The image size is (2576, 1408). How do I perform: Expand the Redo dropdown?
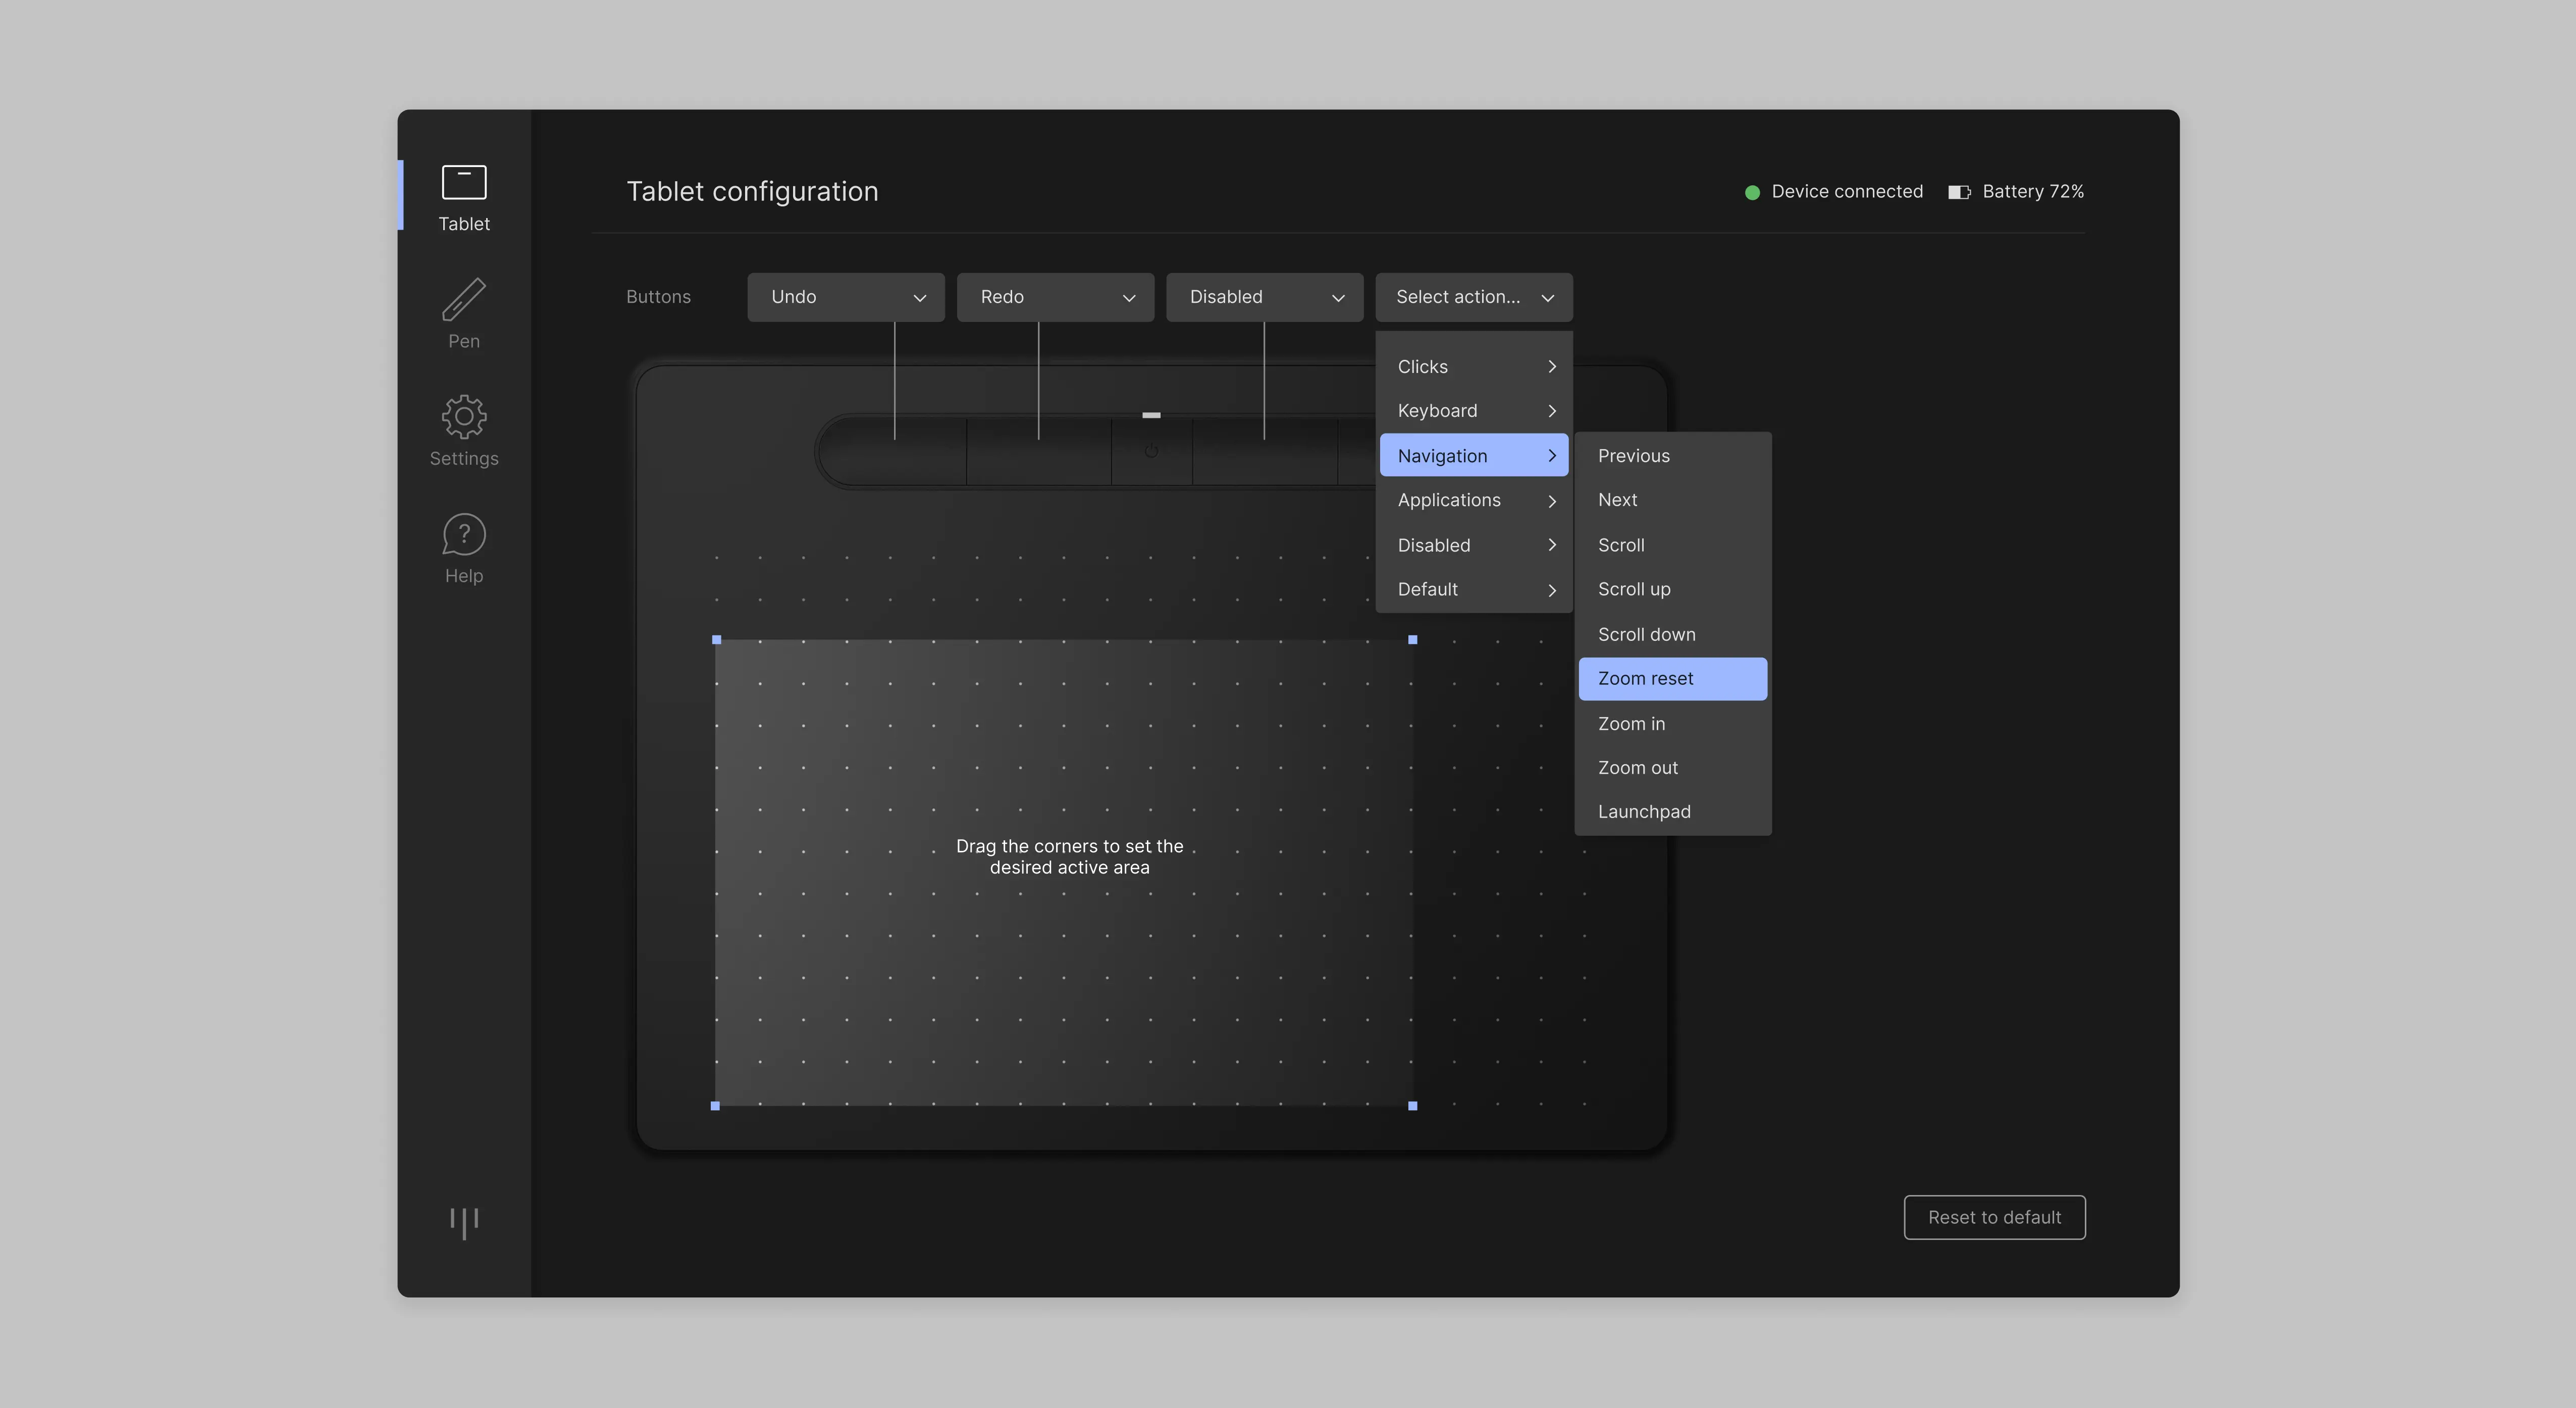pos(1054,297)
